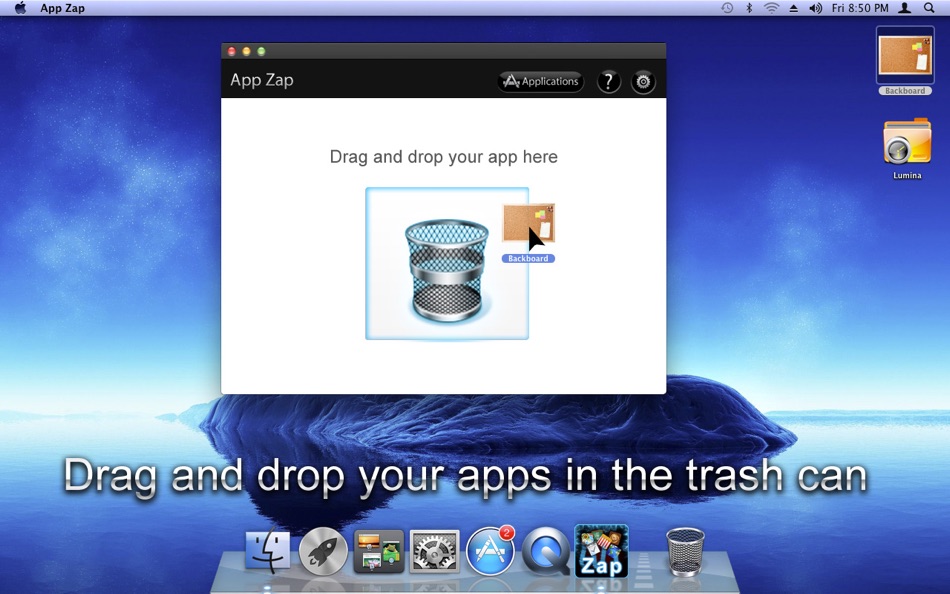
Task: Click the App Zap icon in the Dock
Action: (601, 551)
